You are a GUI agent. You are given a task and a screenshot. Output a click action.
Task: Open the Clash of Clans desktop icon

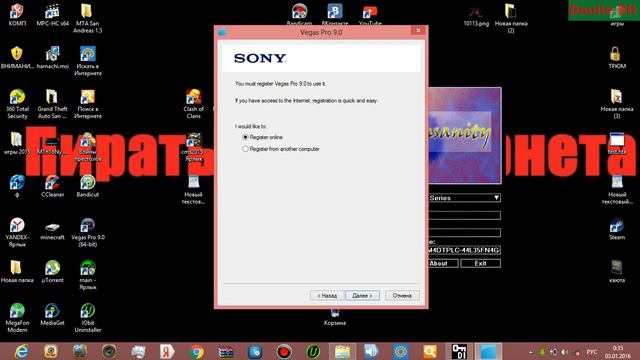click(193, 104)
